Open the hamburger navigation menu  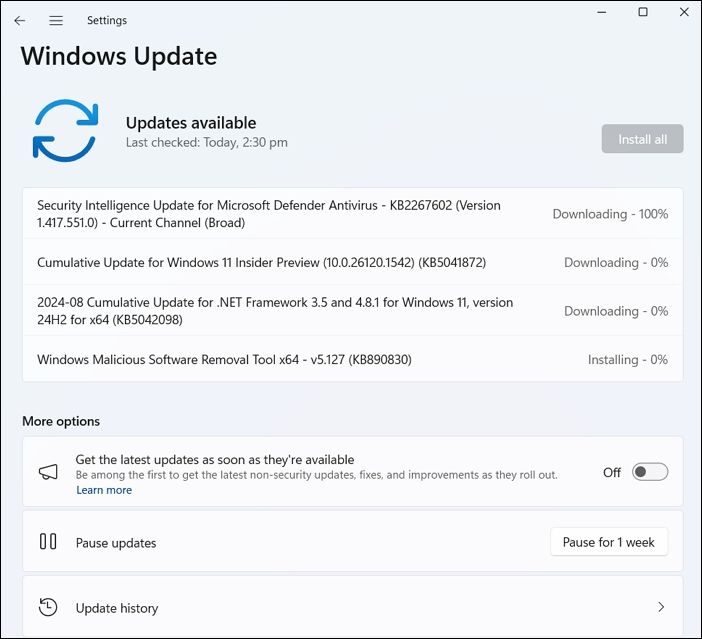click(x=56, y=20)
